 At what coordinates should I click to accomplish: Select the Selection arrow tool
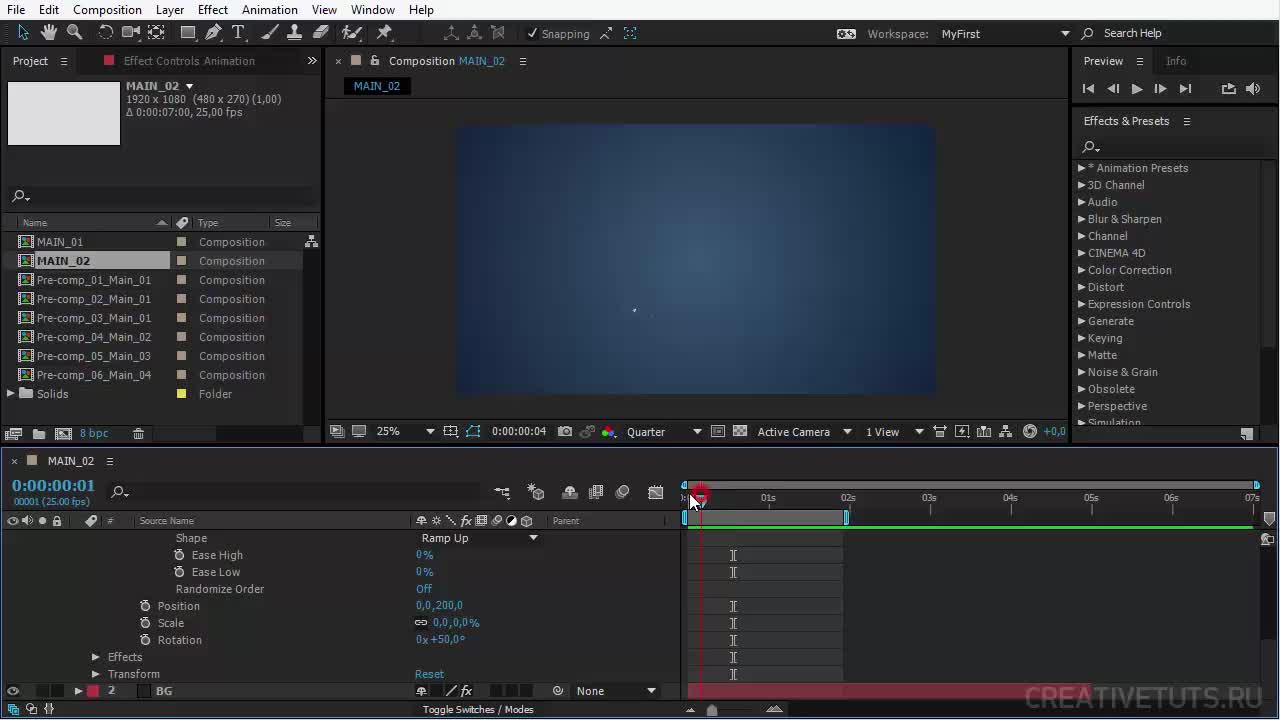coord(24,33)
